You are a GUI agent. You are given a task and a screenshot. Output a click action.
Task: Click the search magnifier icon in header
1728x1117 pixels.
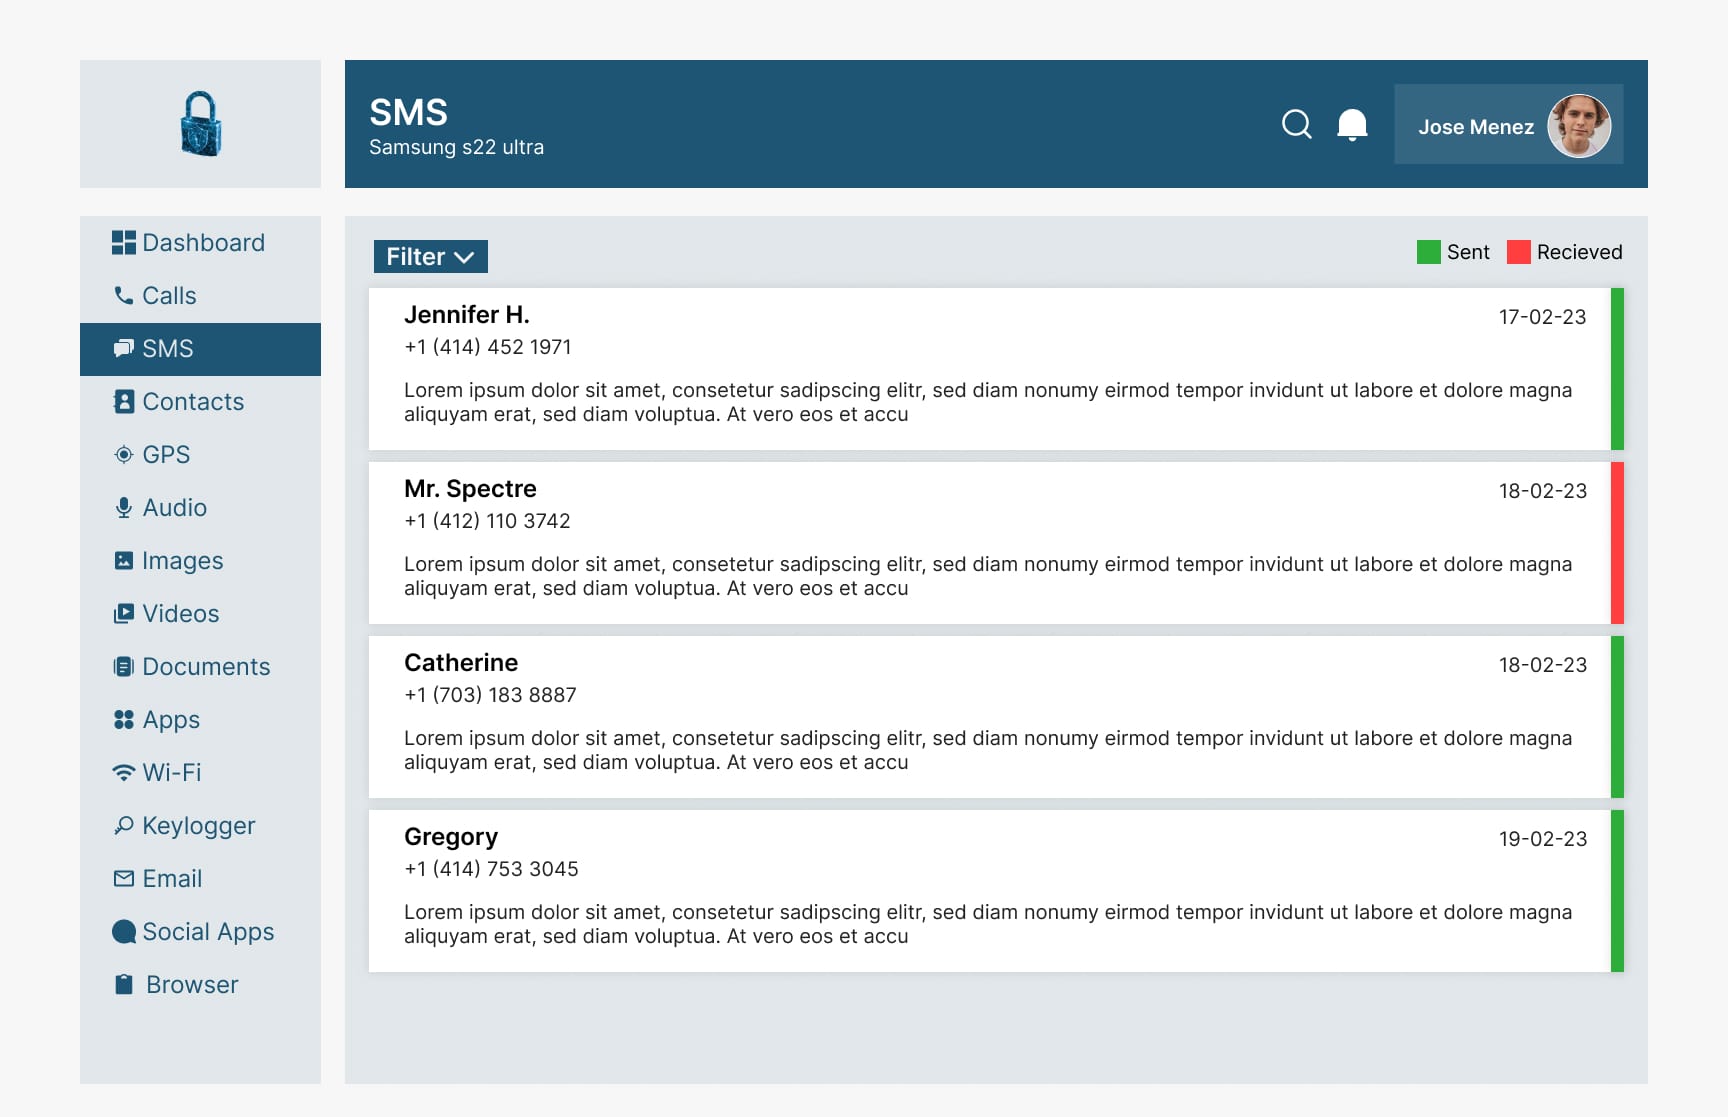pyautogui.click(x=1296, y=124)
